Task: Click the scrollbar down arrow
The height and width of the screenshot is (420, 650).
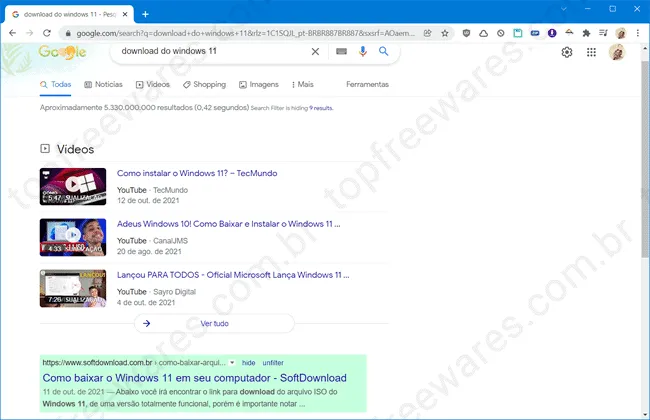Action: click(645, 415)
